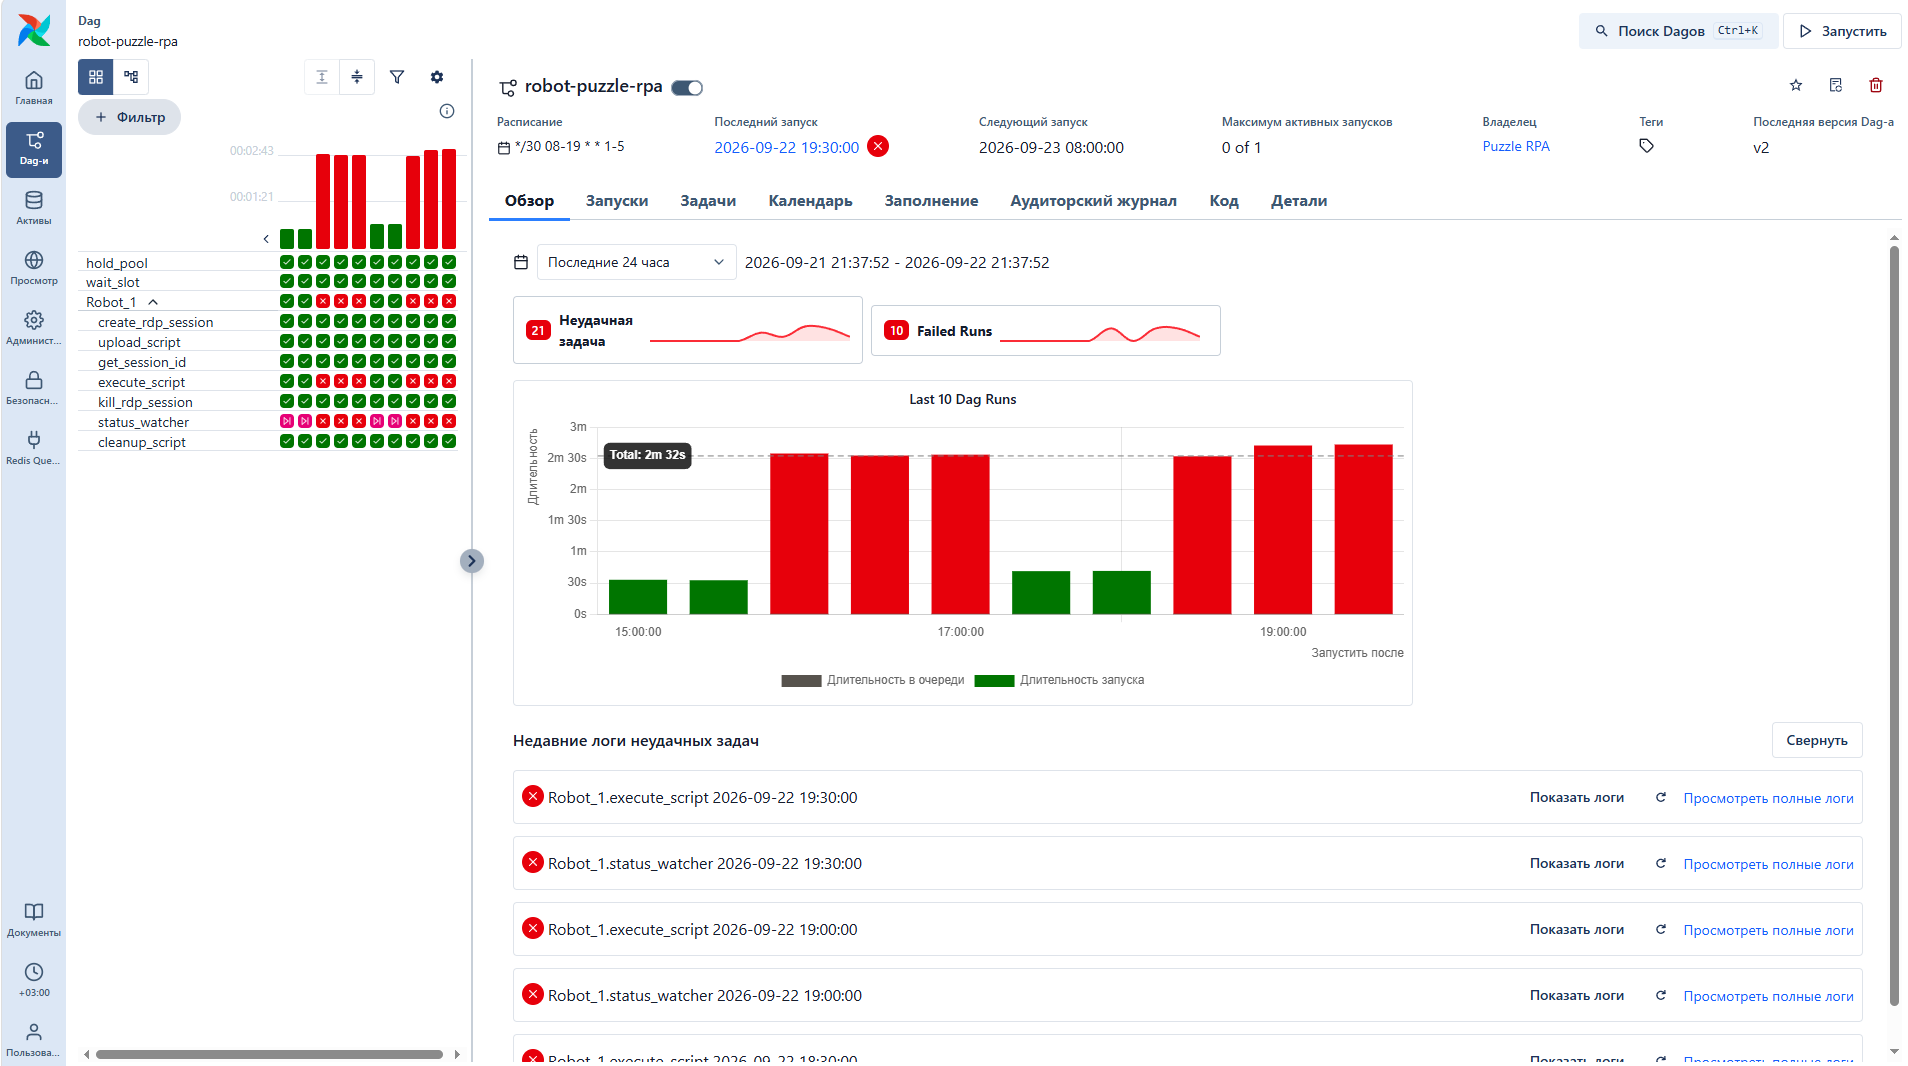Open the Failed Runs count card
The width and height of the screenshot is (1908, 1066).
[1045, 331]
